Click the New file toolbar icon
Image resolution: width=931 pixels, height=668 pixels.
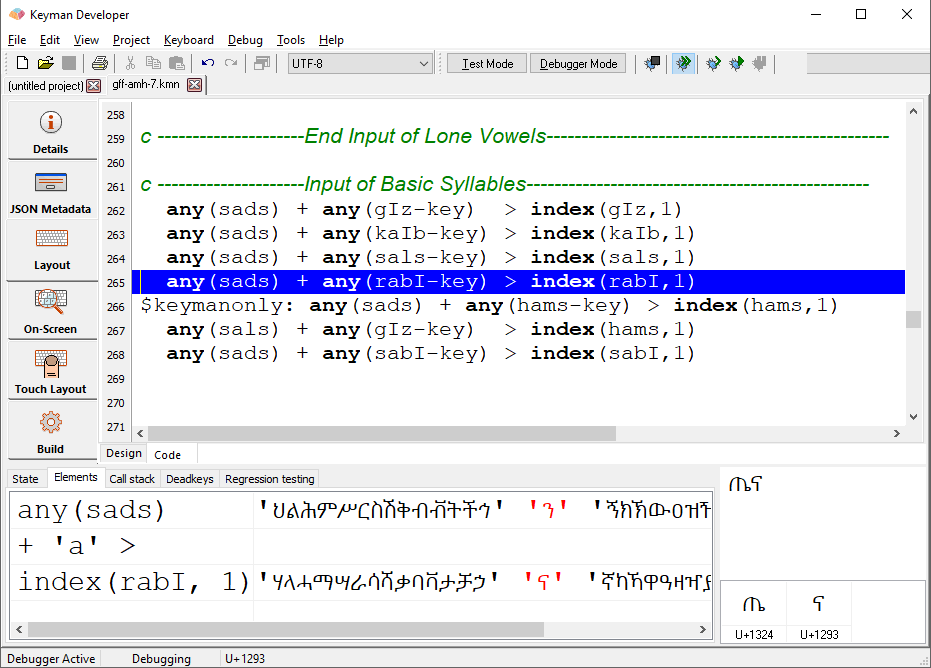(22, 63)
